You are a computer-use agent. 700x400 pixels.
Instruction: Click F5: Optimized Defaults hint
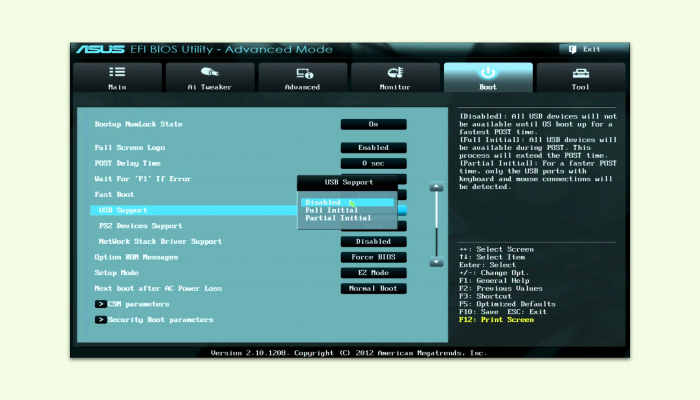point(507,304)
